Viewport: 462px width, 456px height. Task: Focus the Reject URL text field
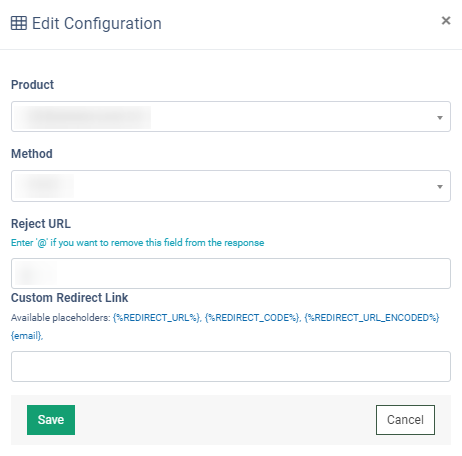[x=231, y=273]
